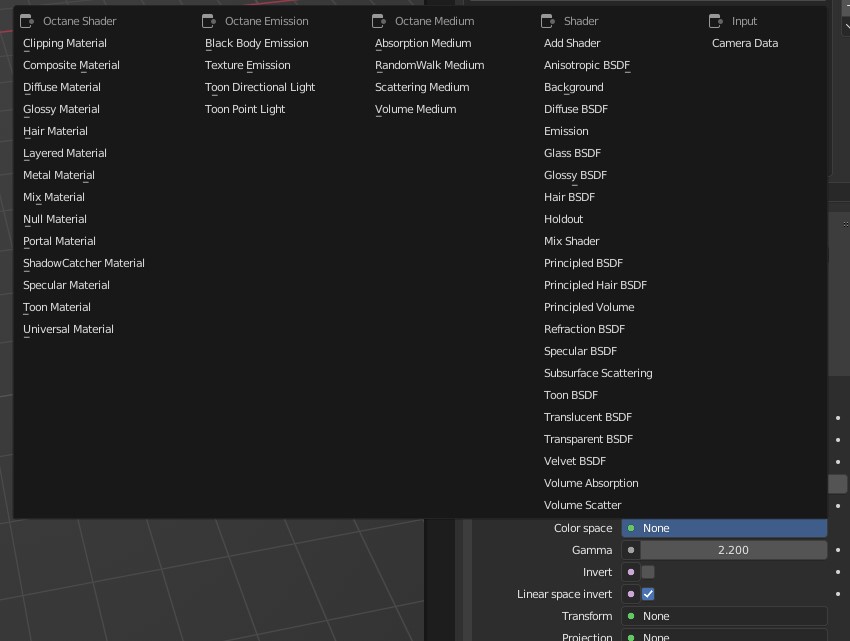Choose Clipping Material

tap(65, 43)
